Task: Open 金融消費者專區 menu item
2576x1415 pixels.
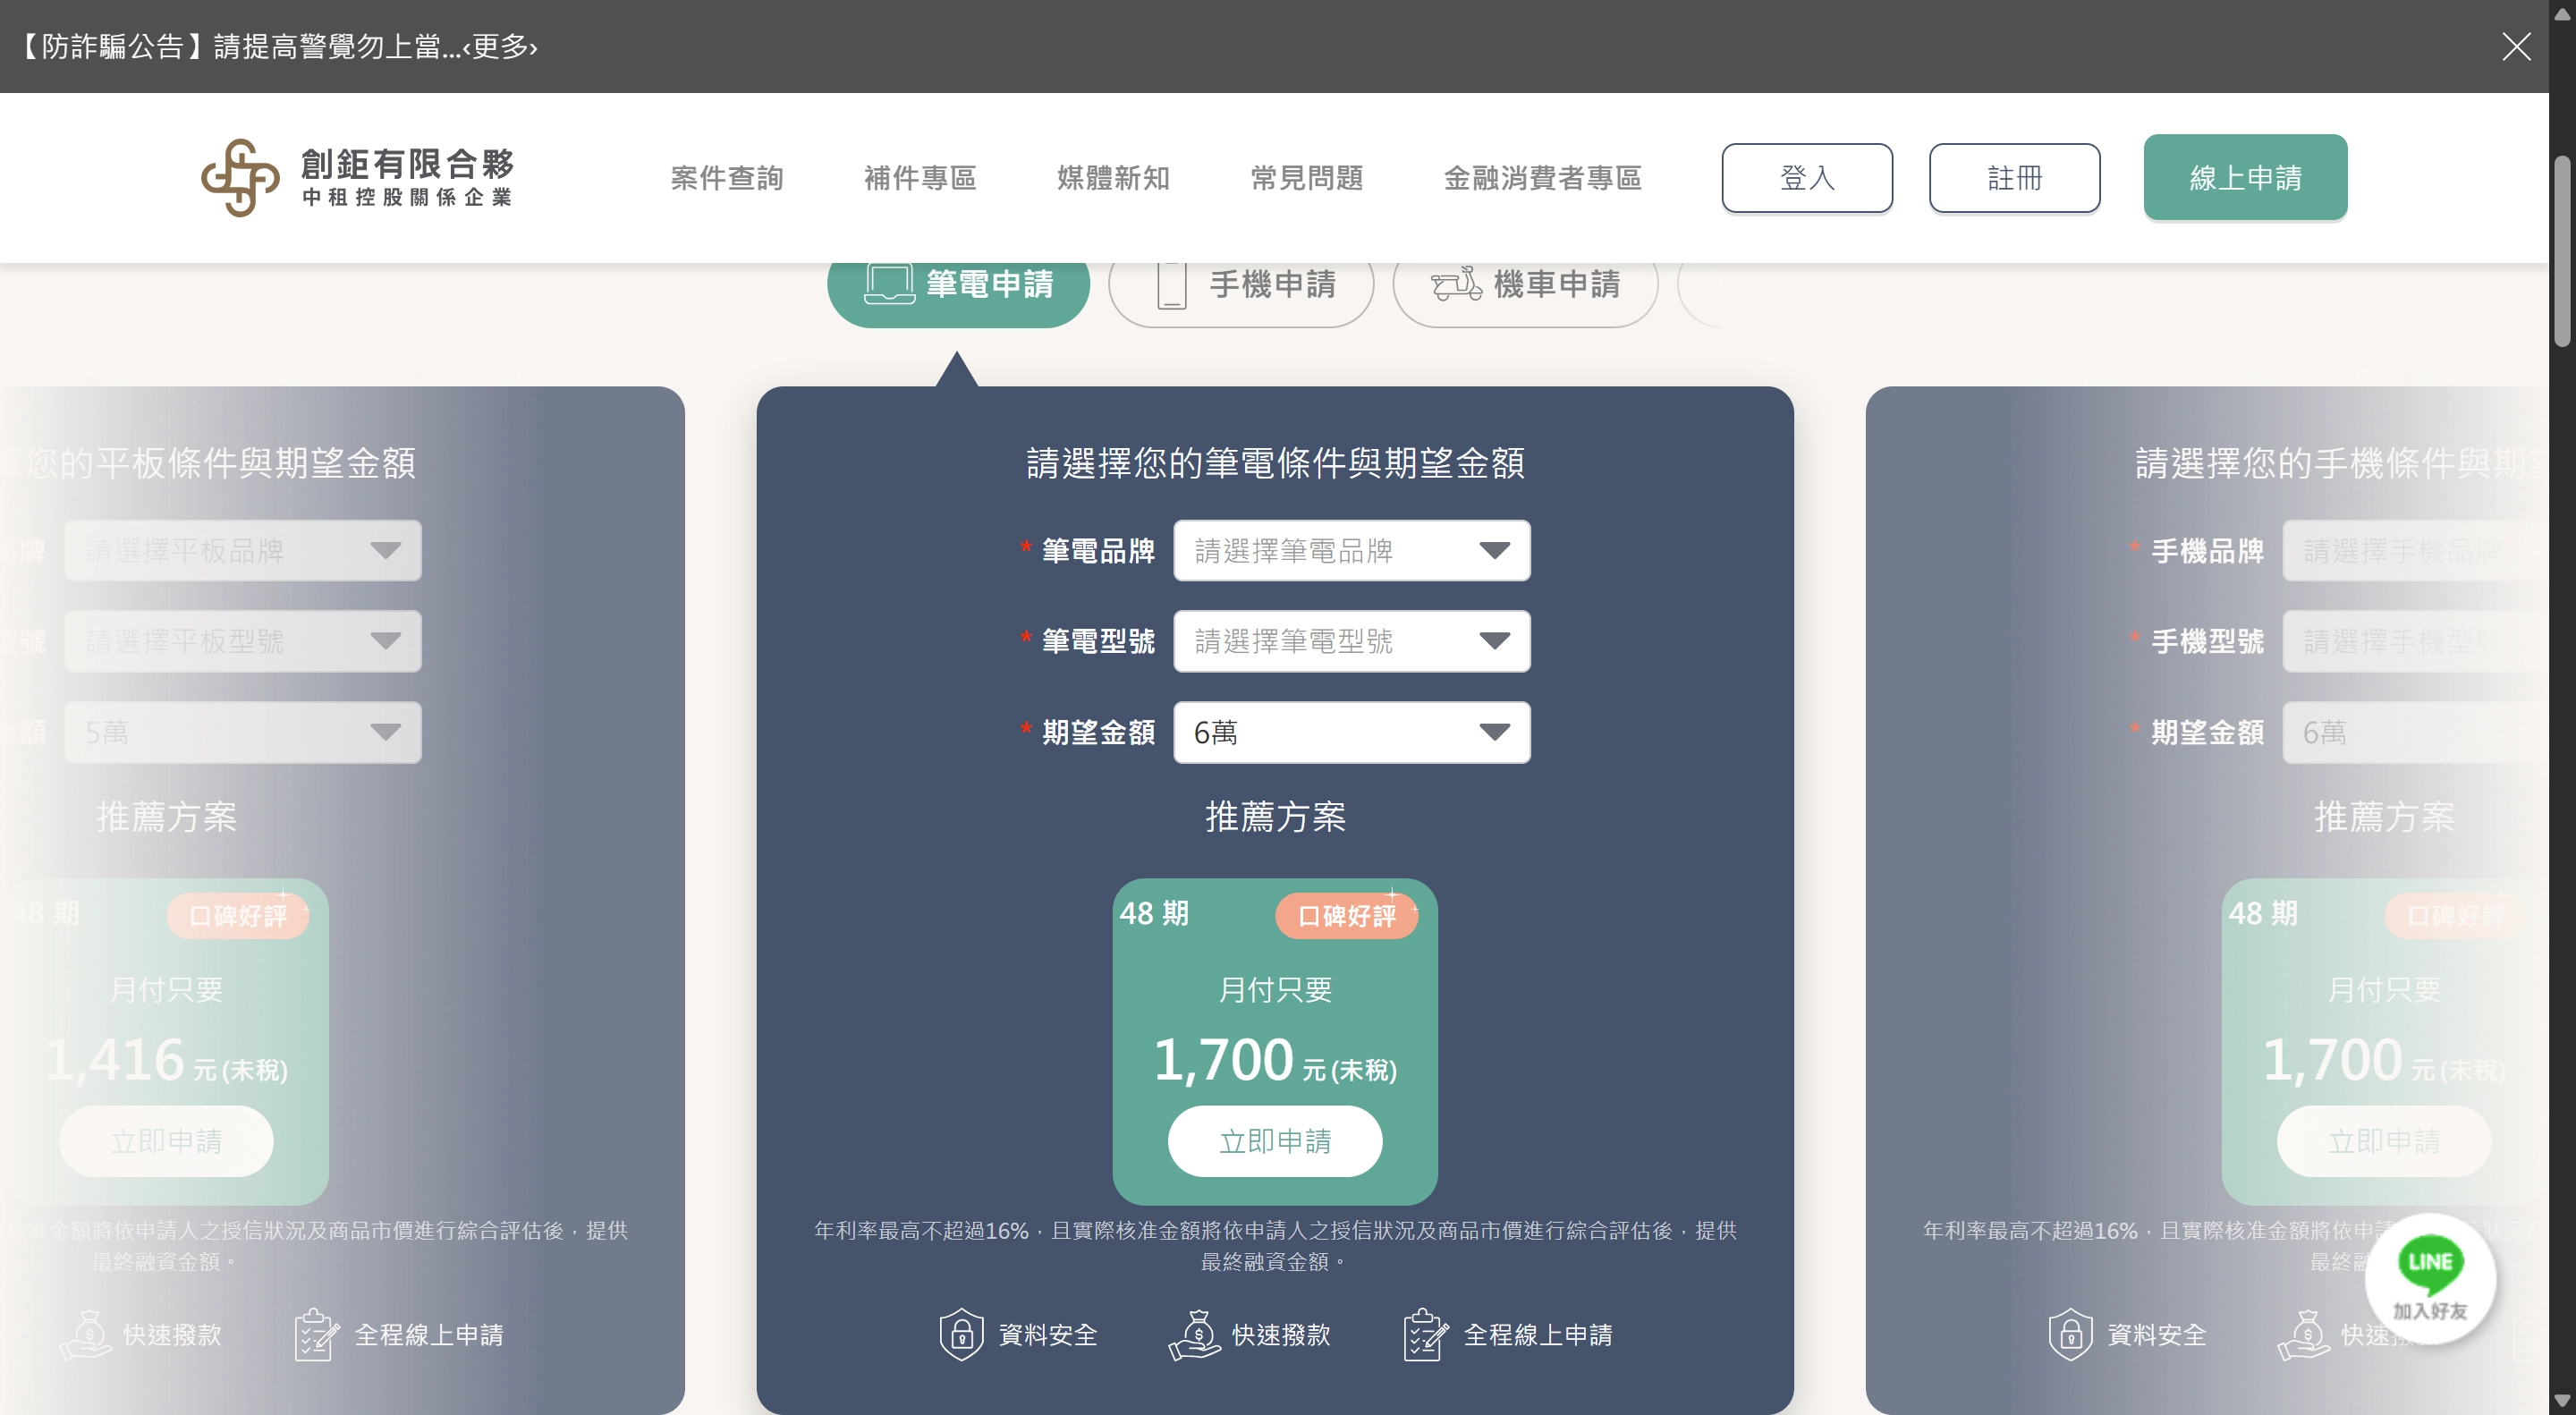Action: tap(1542, 178)
